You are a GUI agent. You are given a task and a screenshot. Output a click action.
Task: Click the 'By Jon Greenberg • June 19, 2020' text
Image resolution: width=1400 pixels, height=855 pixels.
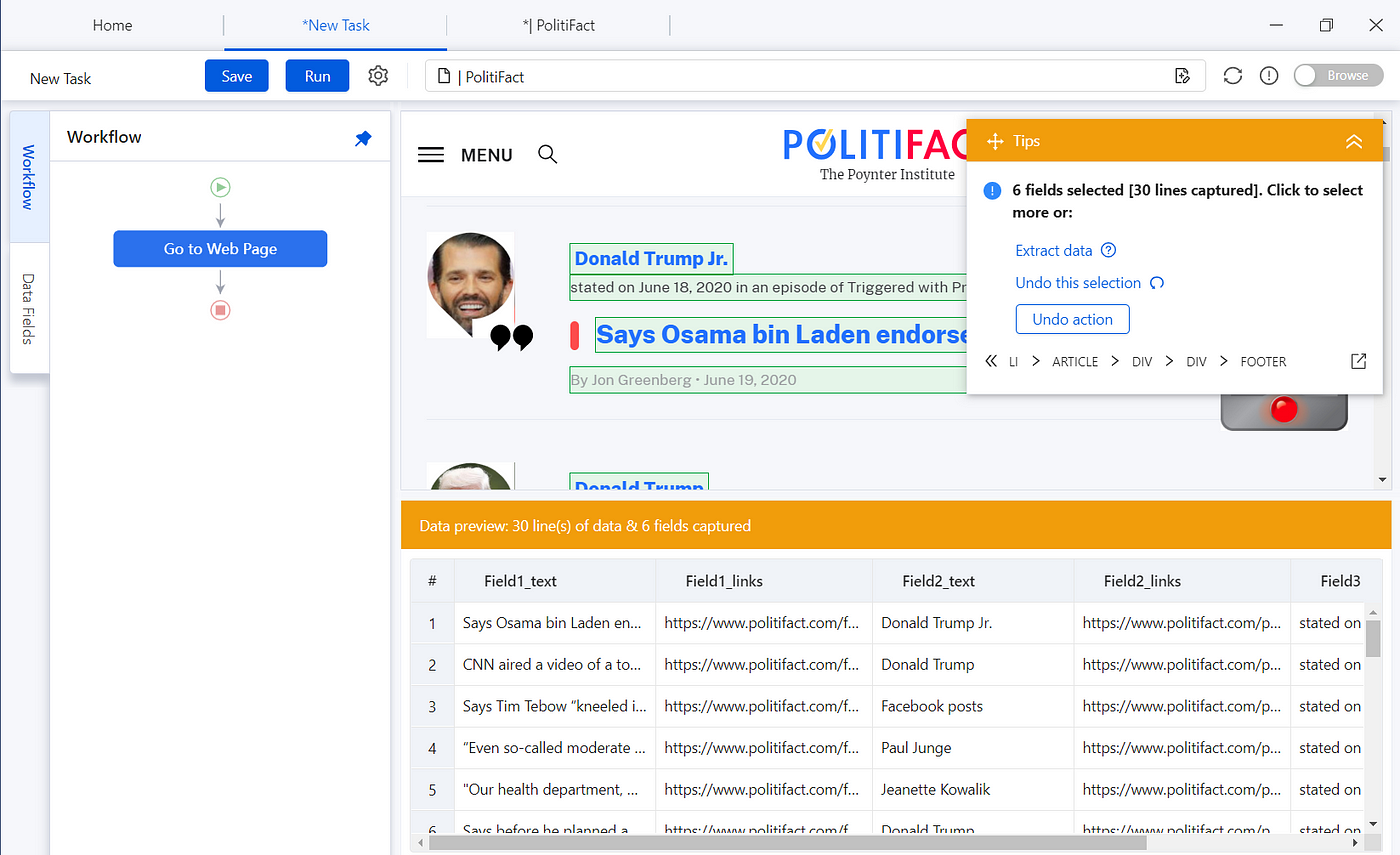click(x=683, y=381)
